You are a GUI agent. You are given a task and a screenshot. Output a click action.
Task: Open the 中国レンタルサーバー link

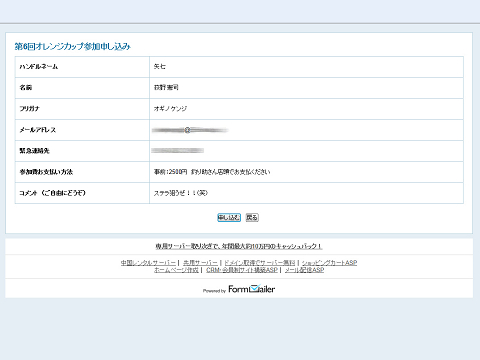point(148,263)
